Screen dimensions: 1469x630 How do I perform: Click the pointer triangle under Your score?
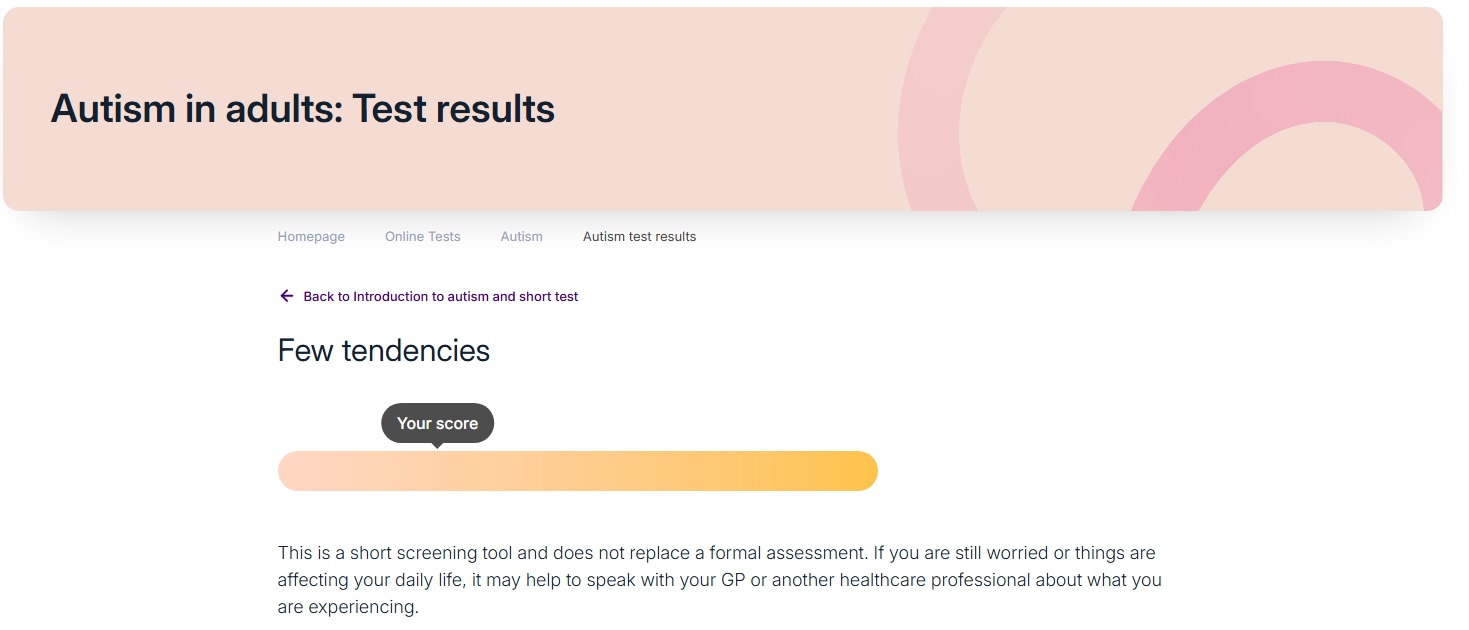pyautogui.click(x=437, y=446)
